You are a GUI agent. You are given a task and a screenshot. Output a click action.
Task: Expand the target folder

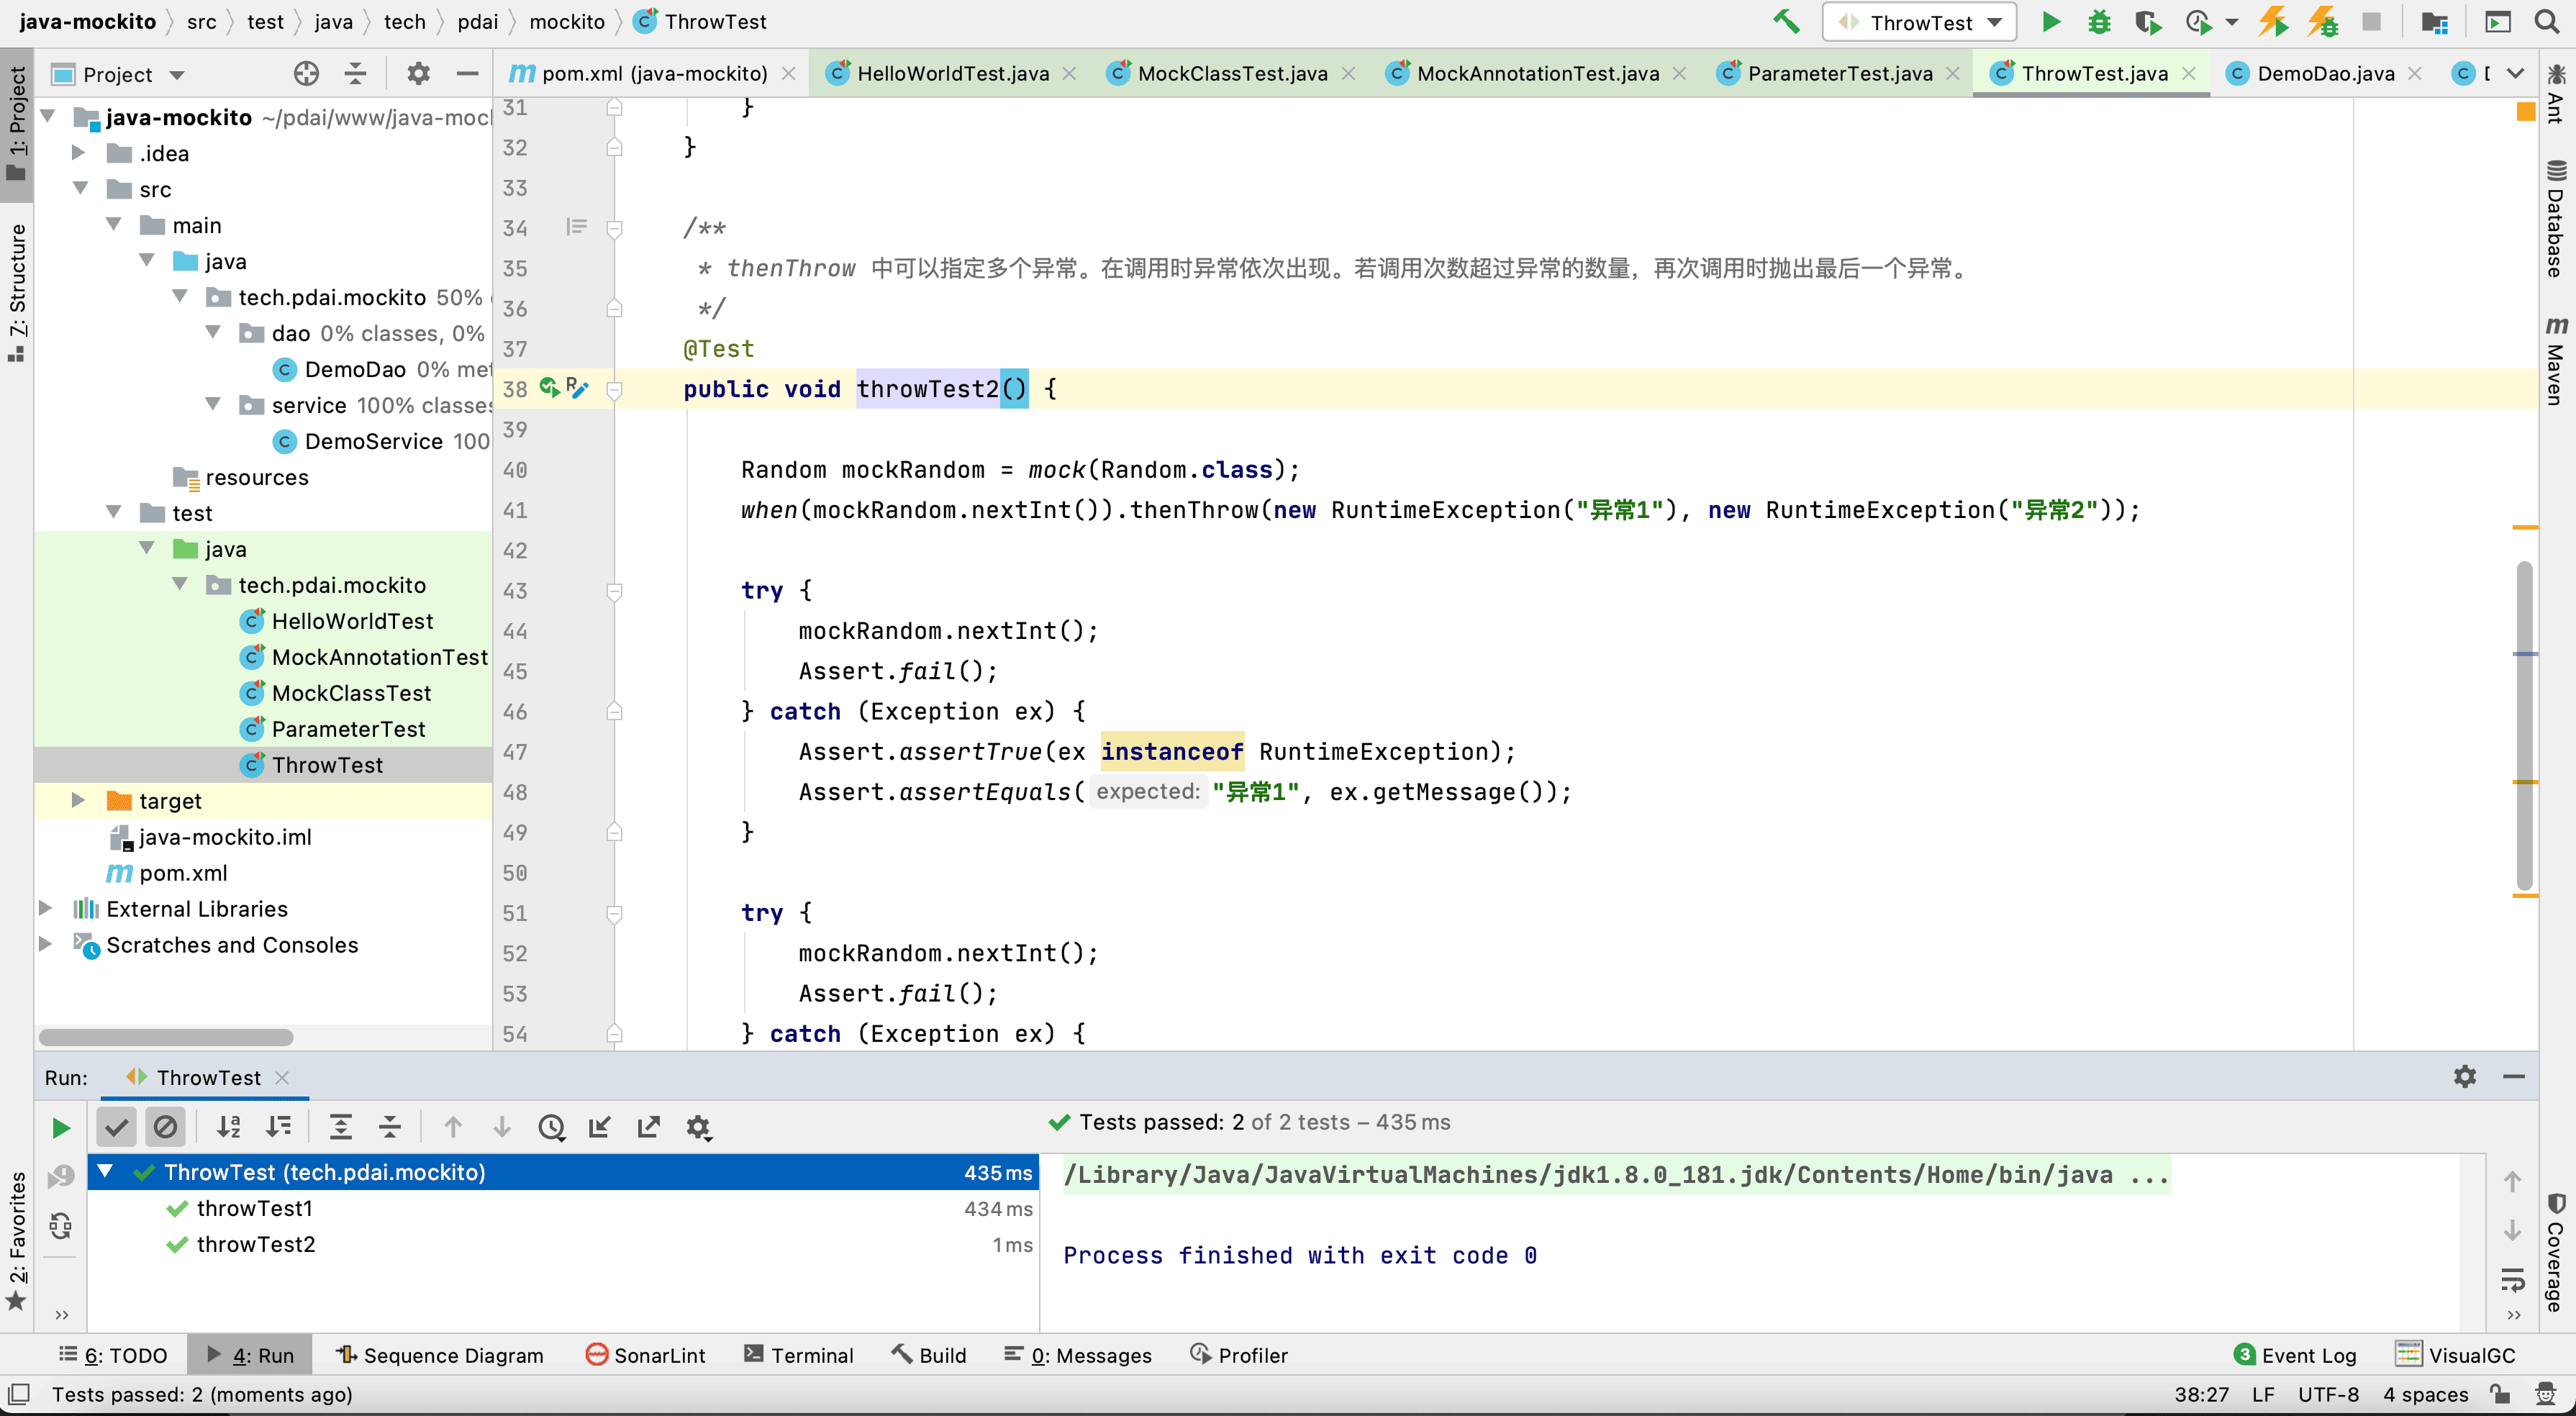pos(79,800)
